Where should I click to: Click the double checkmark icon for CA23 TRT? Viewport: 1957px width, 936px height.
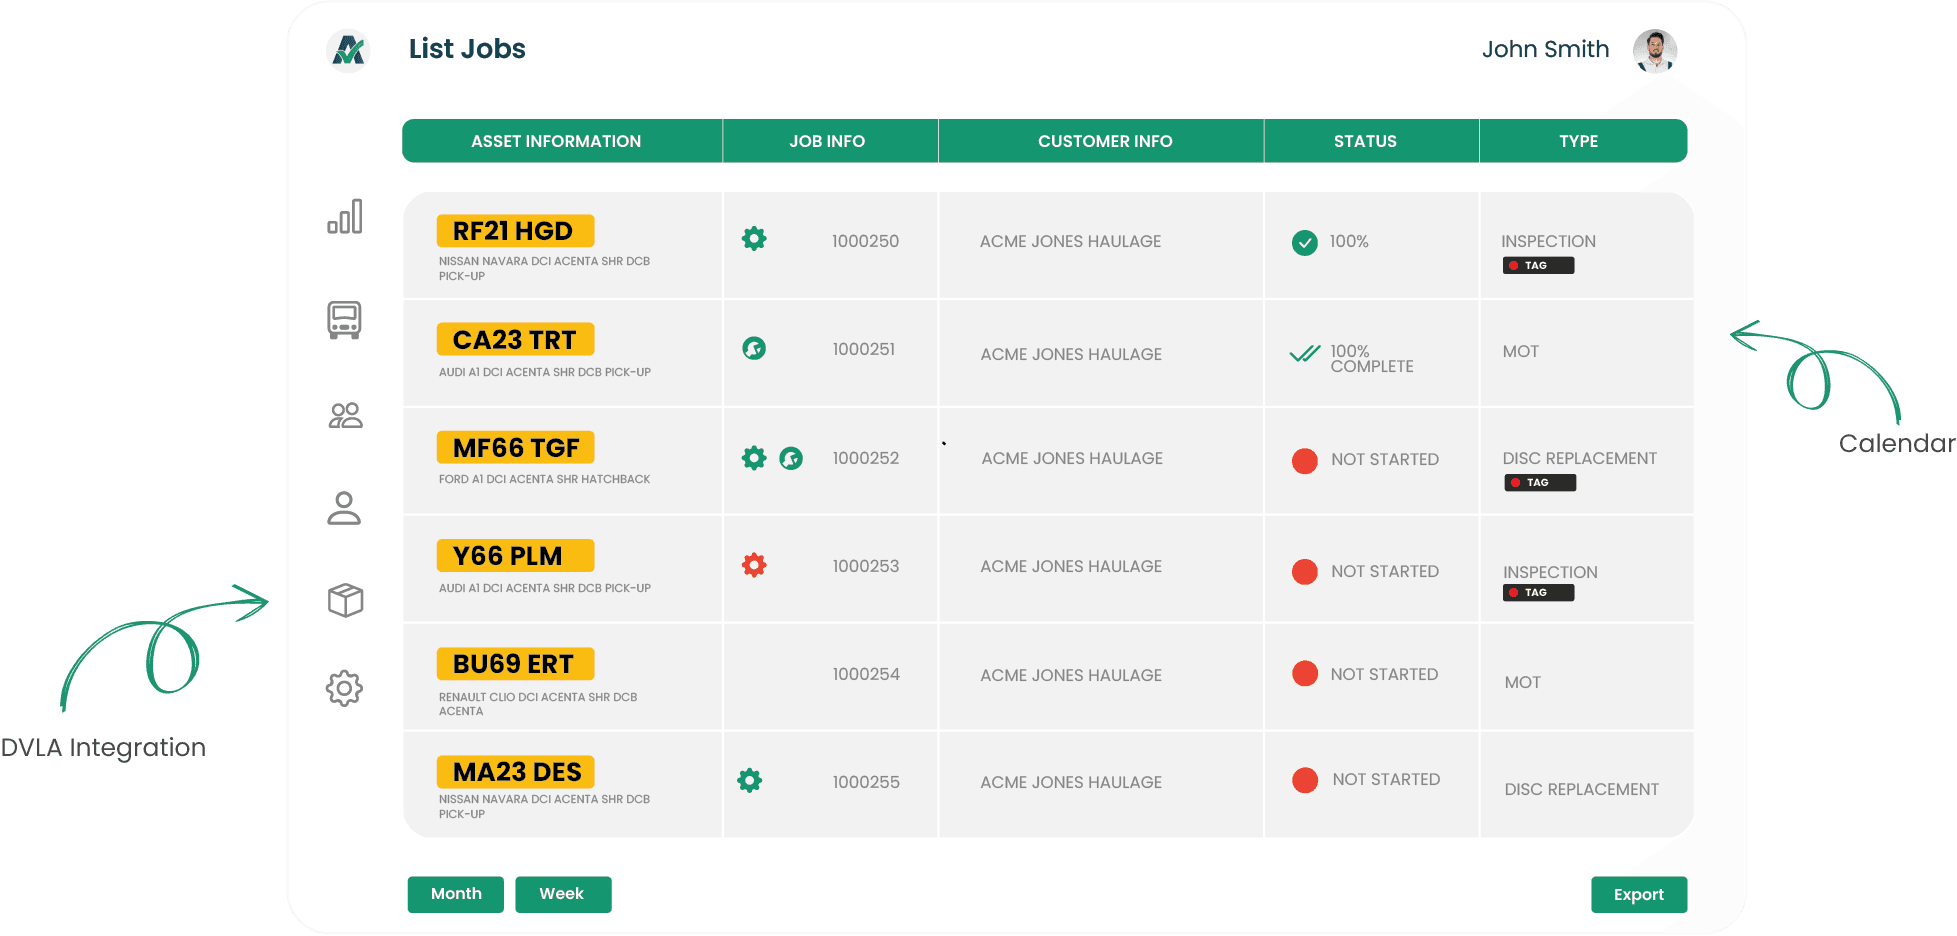tap(1305, 353)
